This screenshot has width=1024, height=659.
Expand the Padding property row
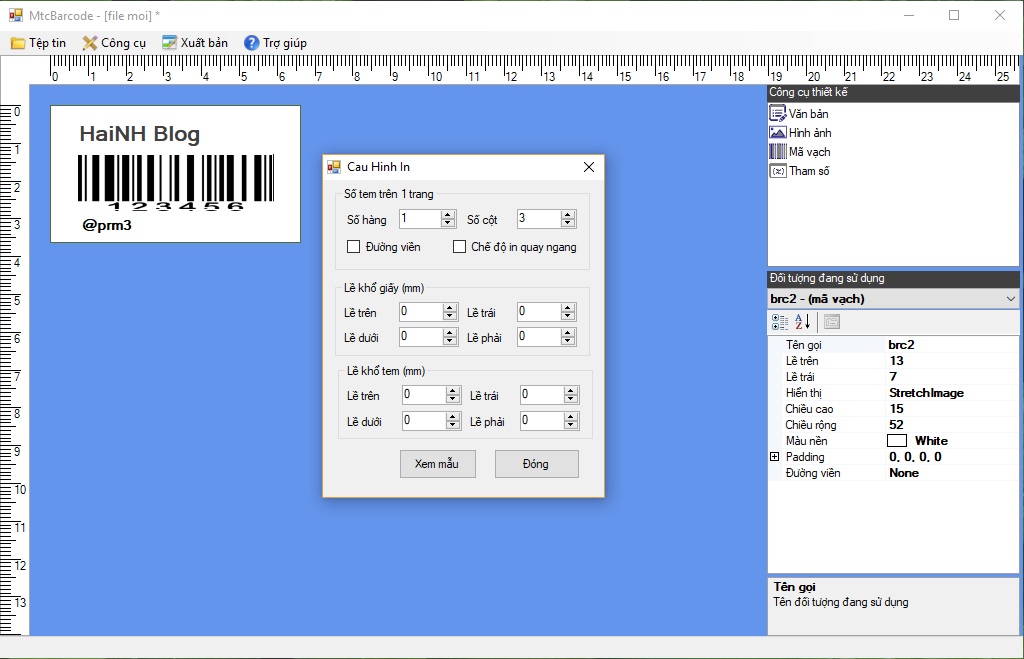pos(774,457)
